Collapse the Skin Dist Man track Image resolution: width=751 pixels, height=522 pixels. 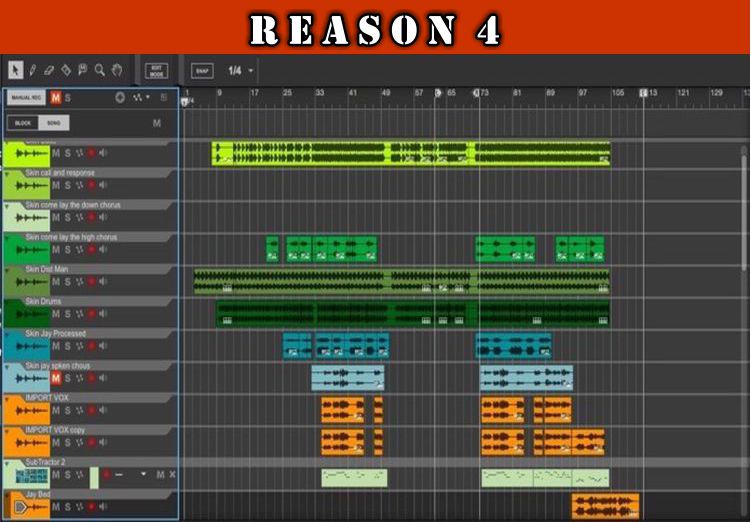point(7,270)
